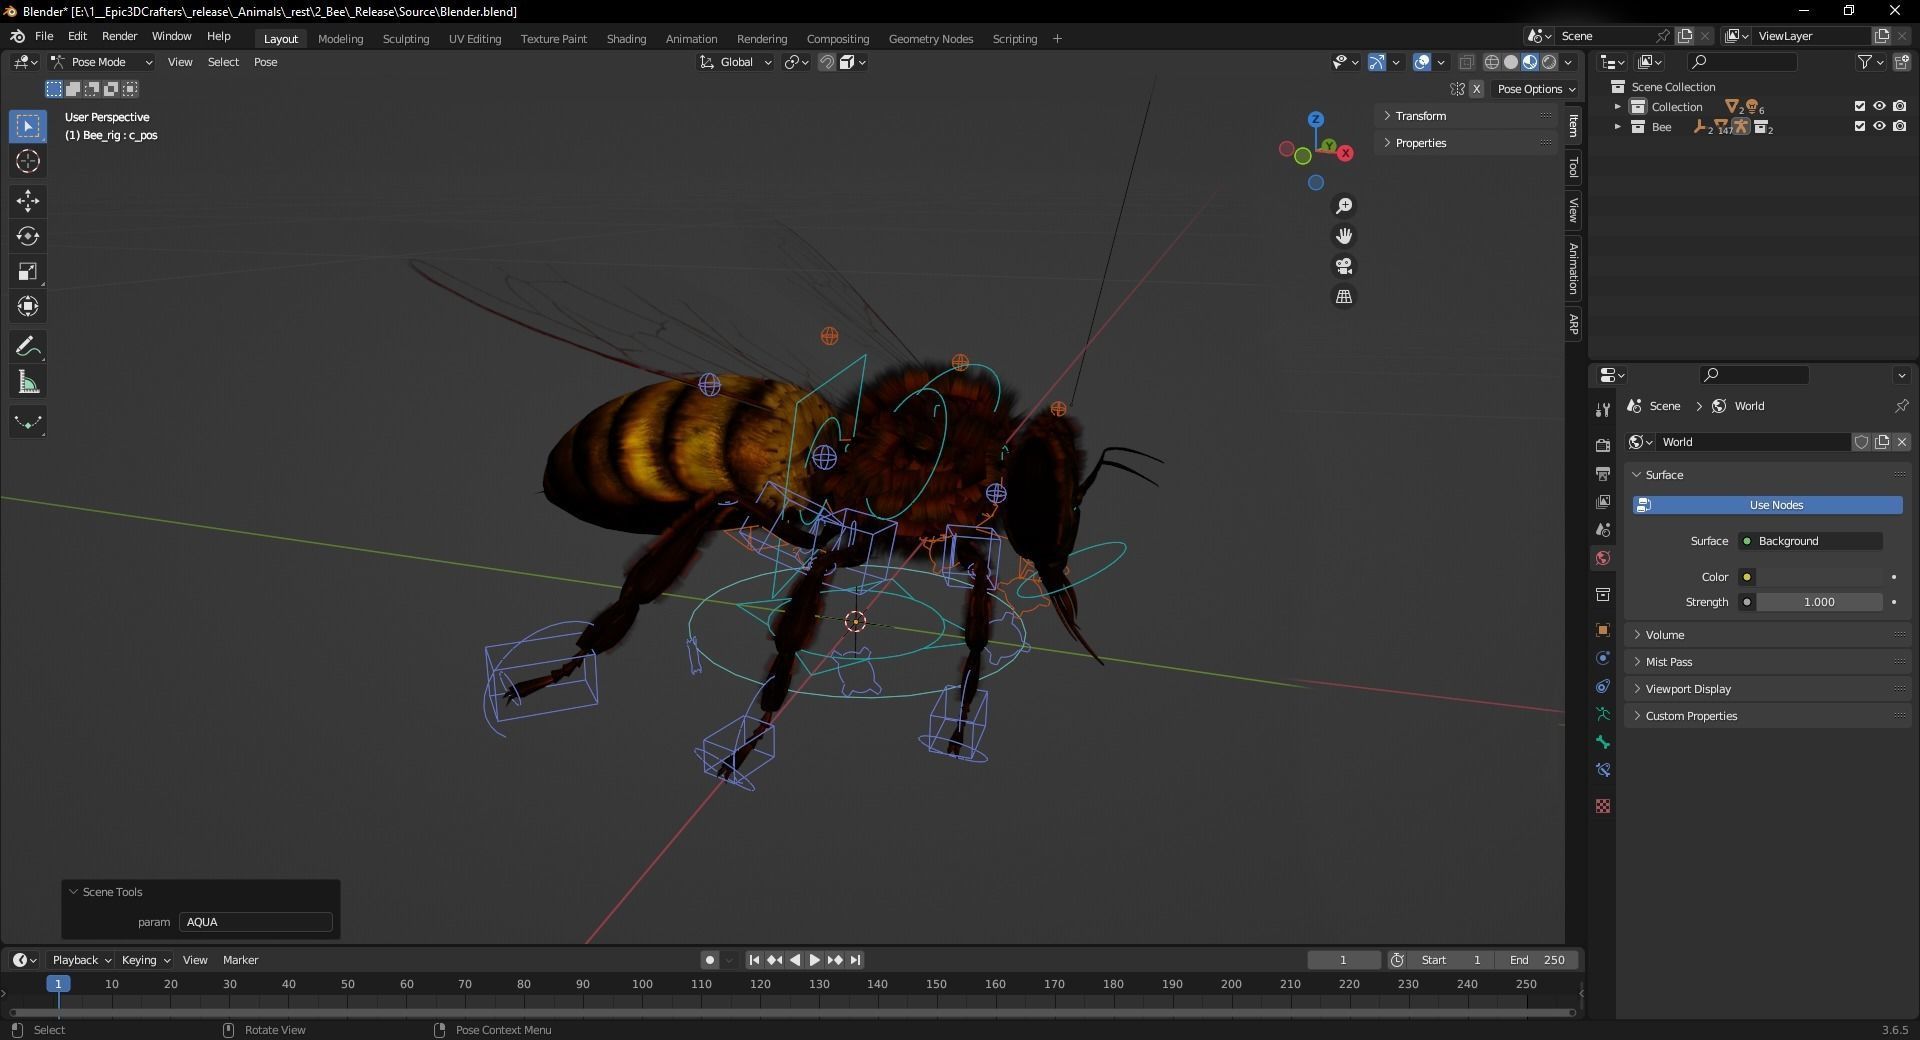The height and width of the screenshot is (1040, 1920).
Task: Open the Global orientation dropdown
Action: [x=736, y=62]
